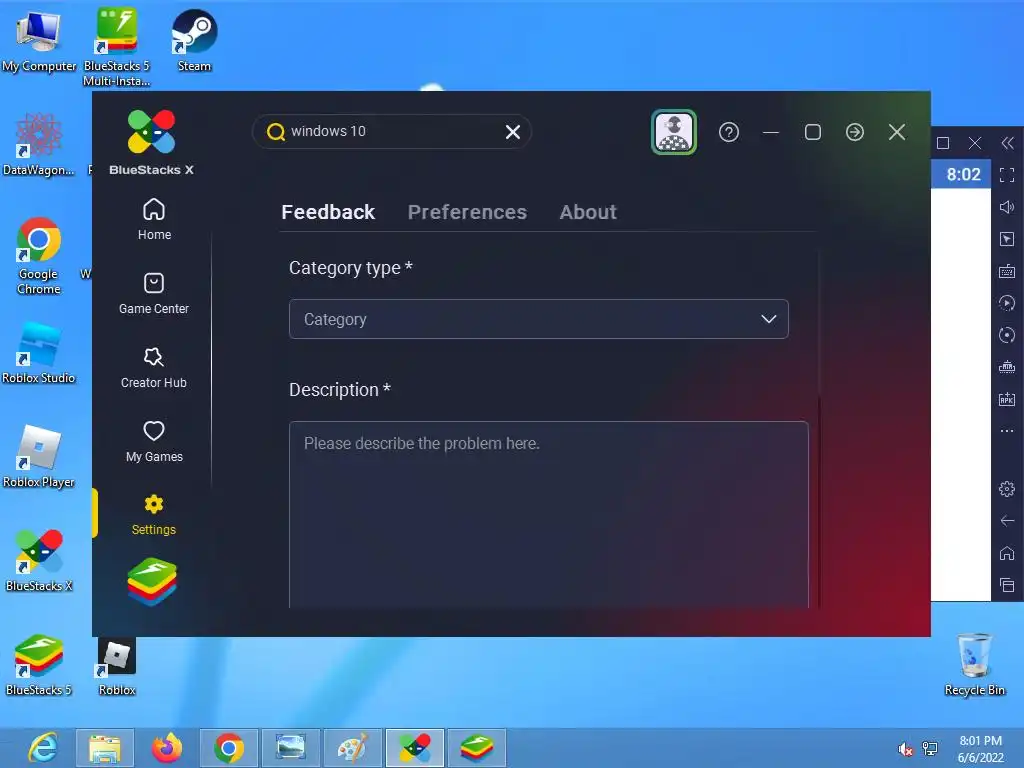
Task: Open more options dots in BlueStacks 5 toolbar
Action: click(1007, 431)
